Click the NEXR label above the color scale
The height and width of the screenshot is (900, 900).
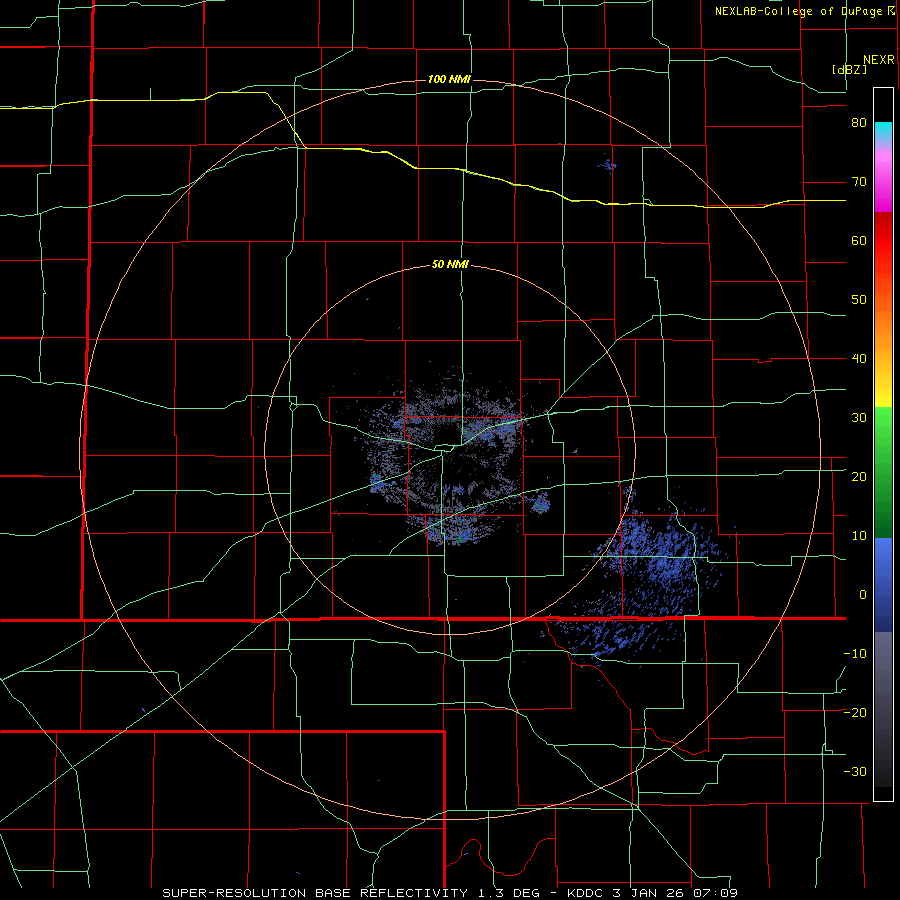coord(879,60)
